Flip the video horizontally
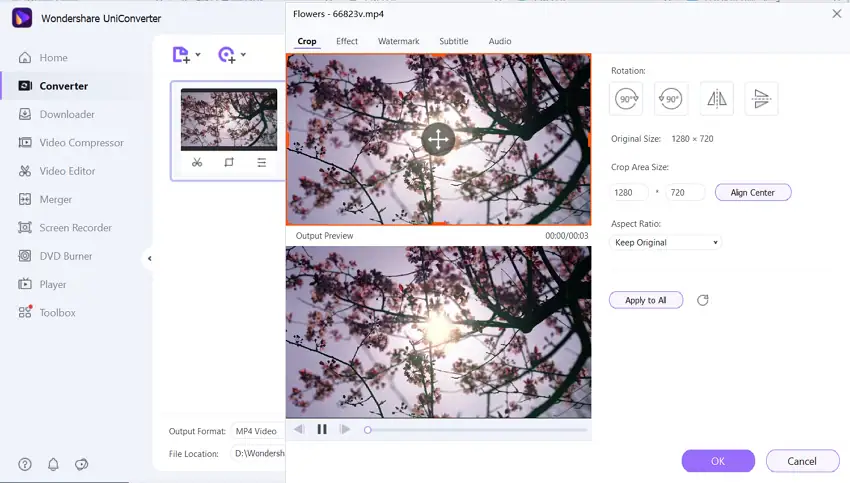850x483 pixels. pos(717,99)
